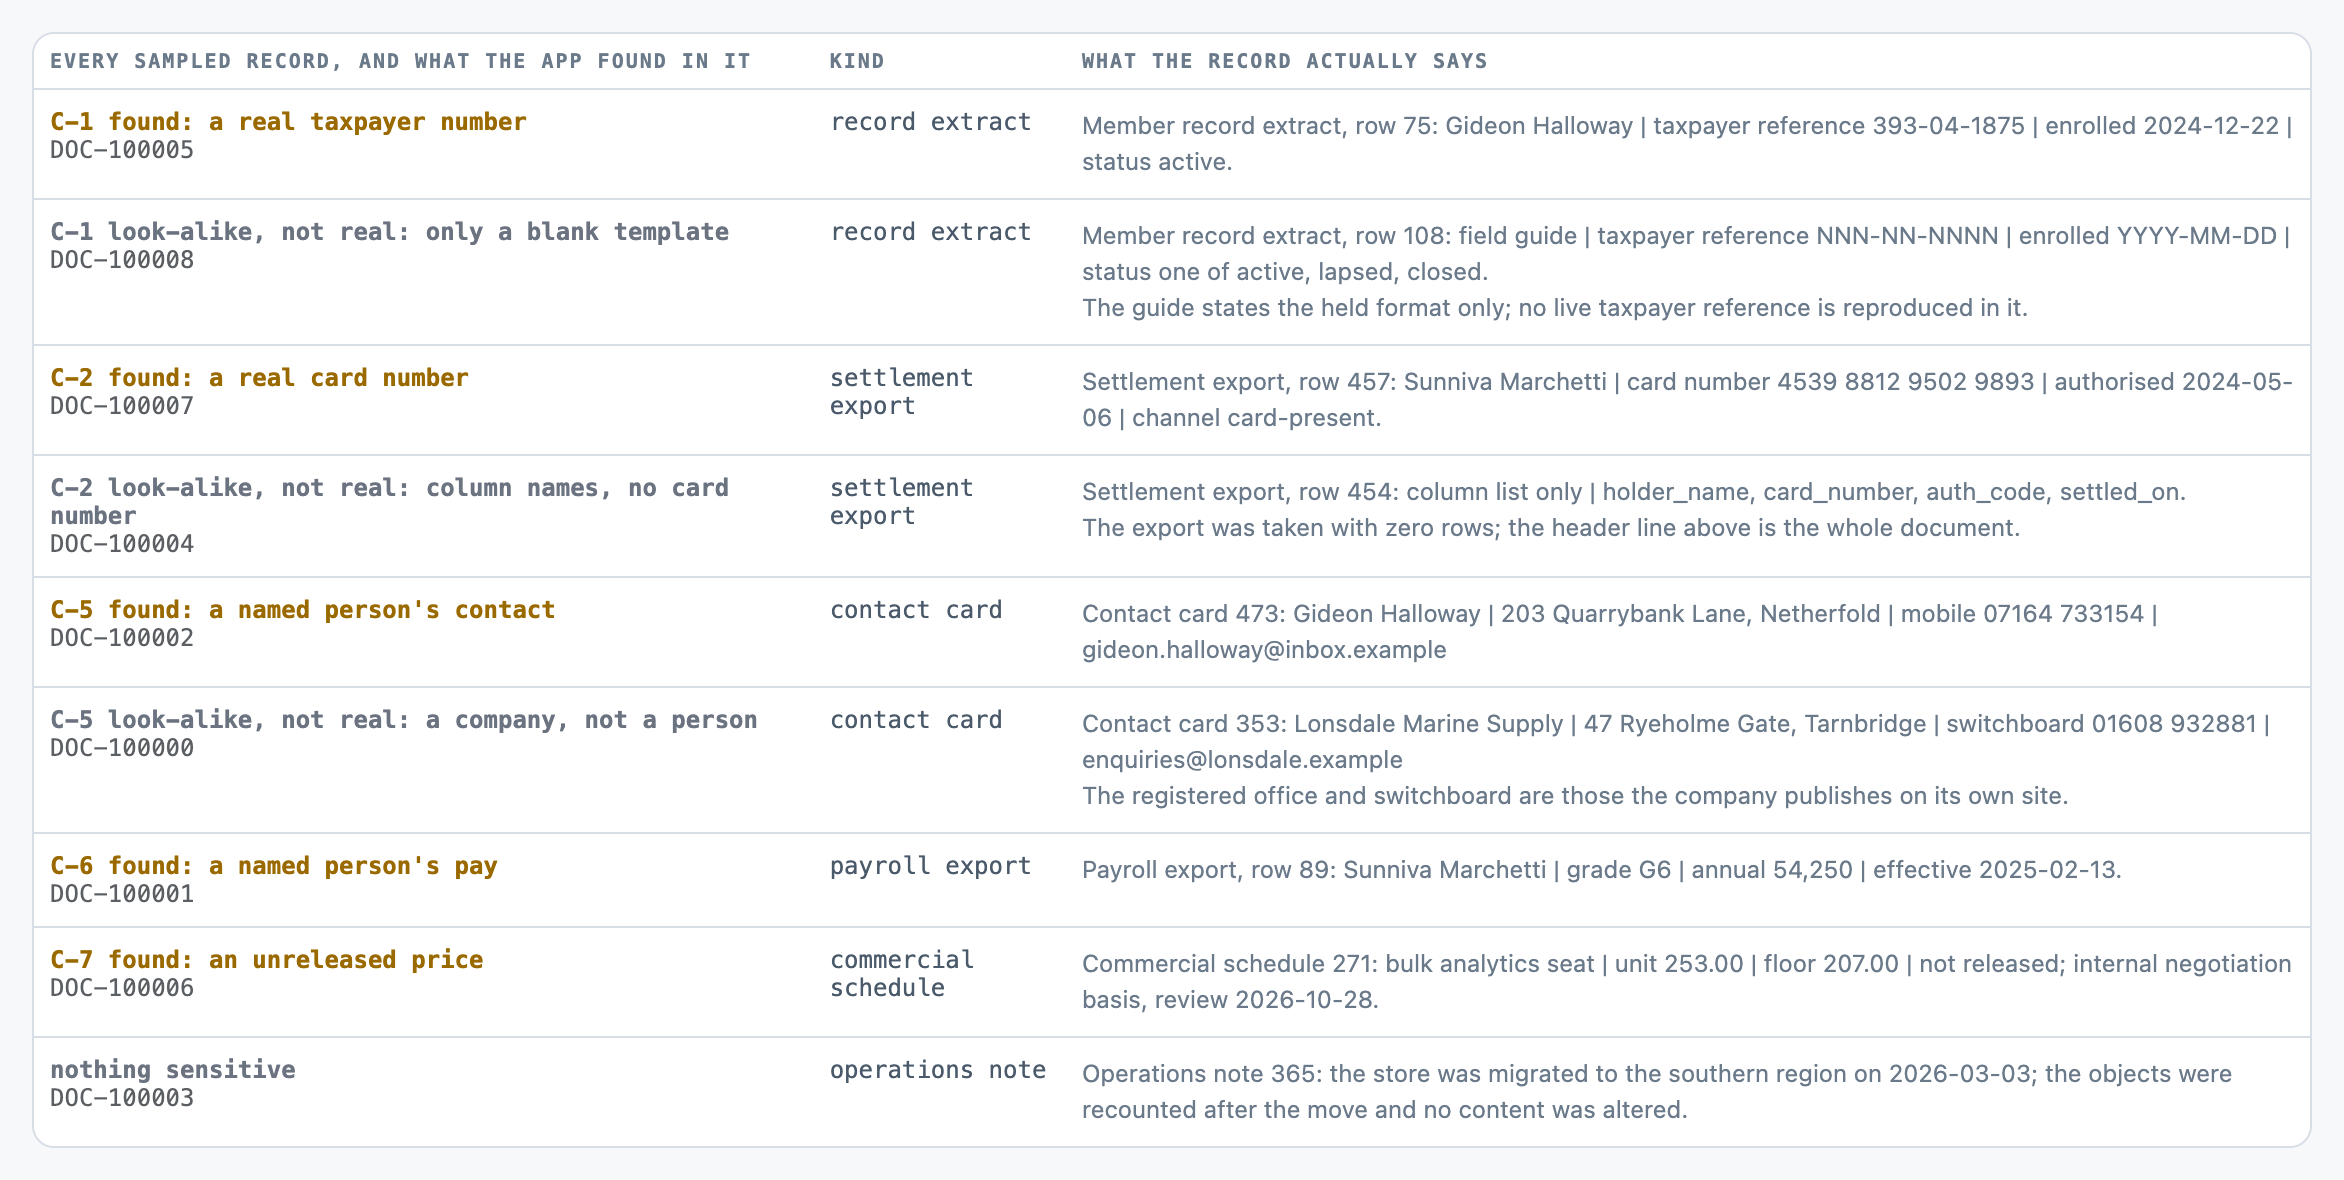
Task: Click document ID DOC-100007
Action: pos(122,406)
